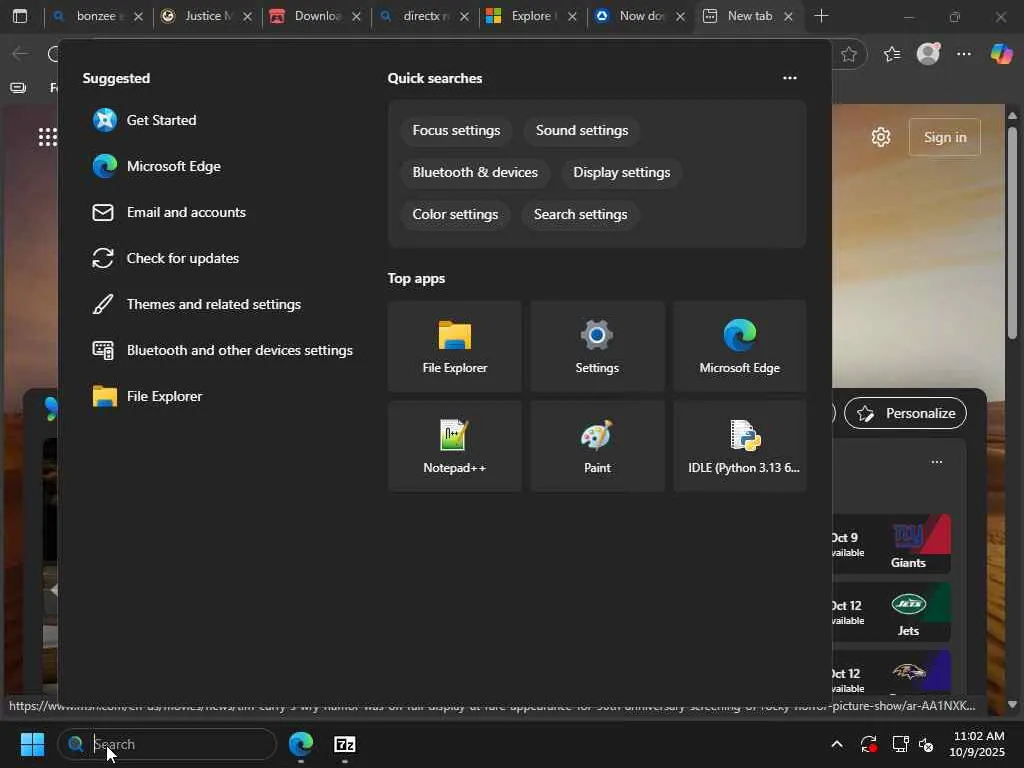The width and height of the screenshot is (1024, 768).
Task: Open new tab page settings gear
Action: 881,137
